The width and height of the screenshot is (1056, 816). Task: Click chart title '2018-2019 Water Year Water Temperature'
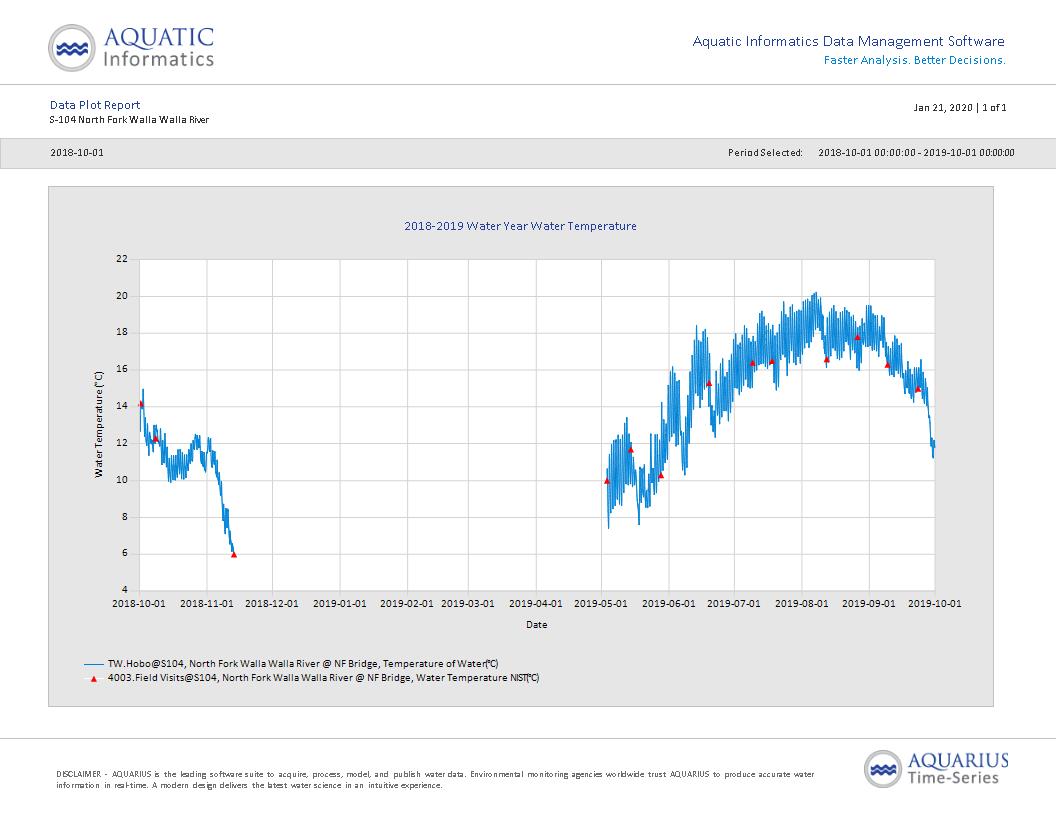(x=520, y=226)
